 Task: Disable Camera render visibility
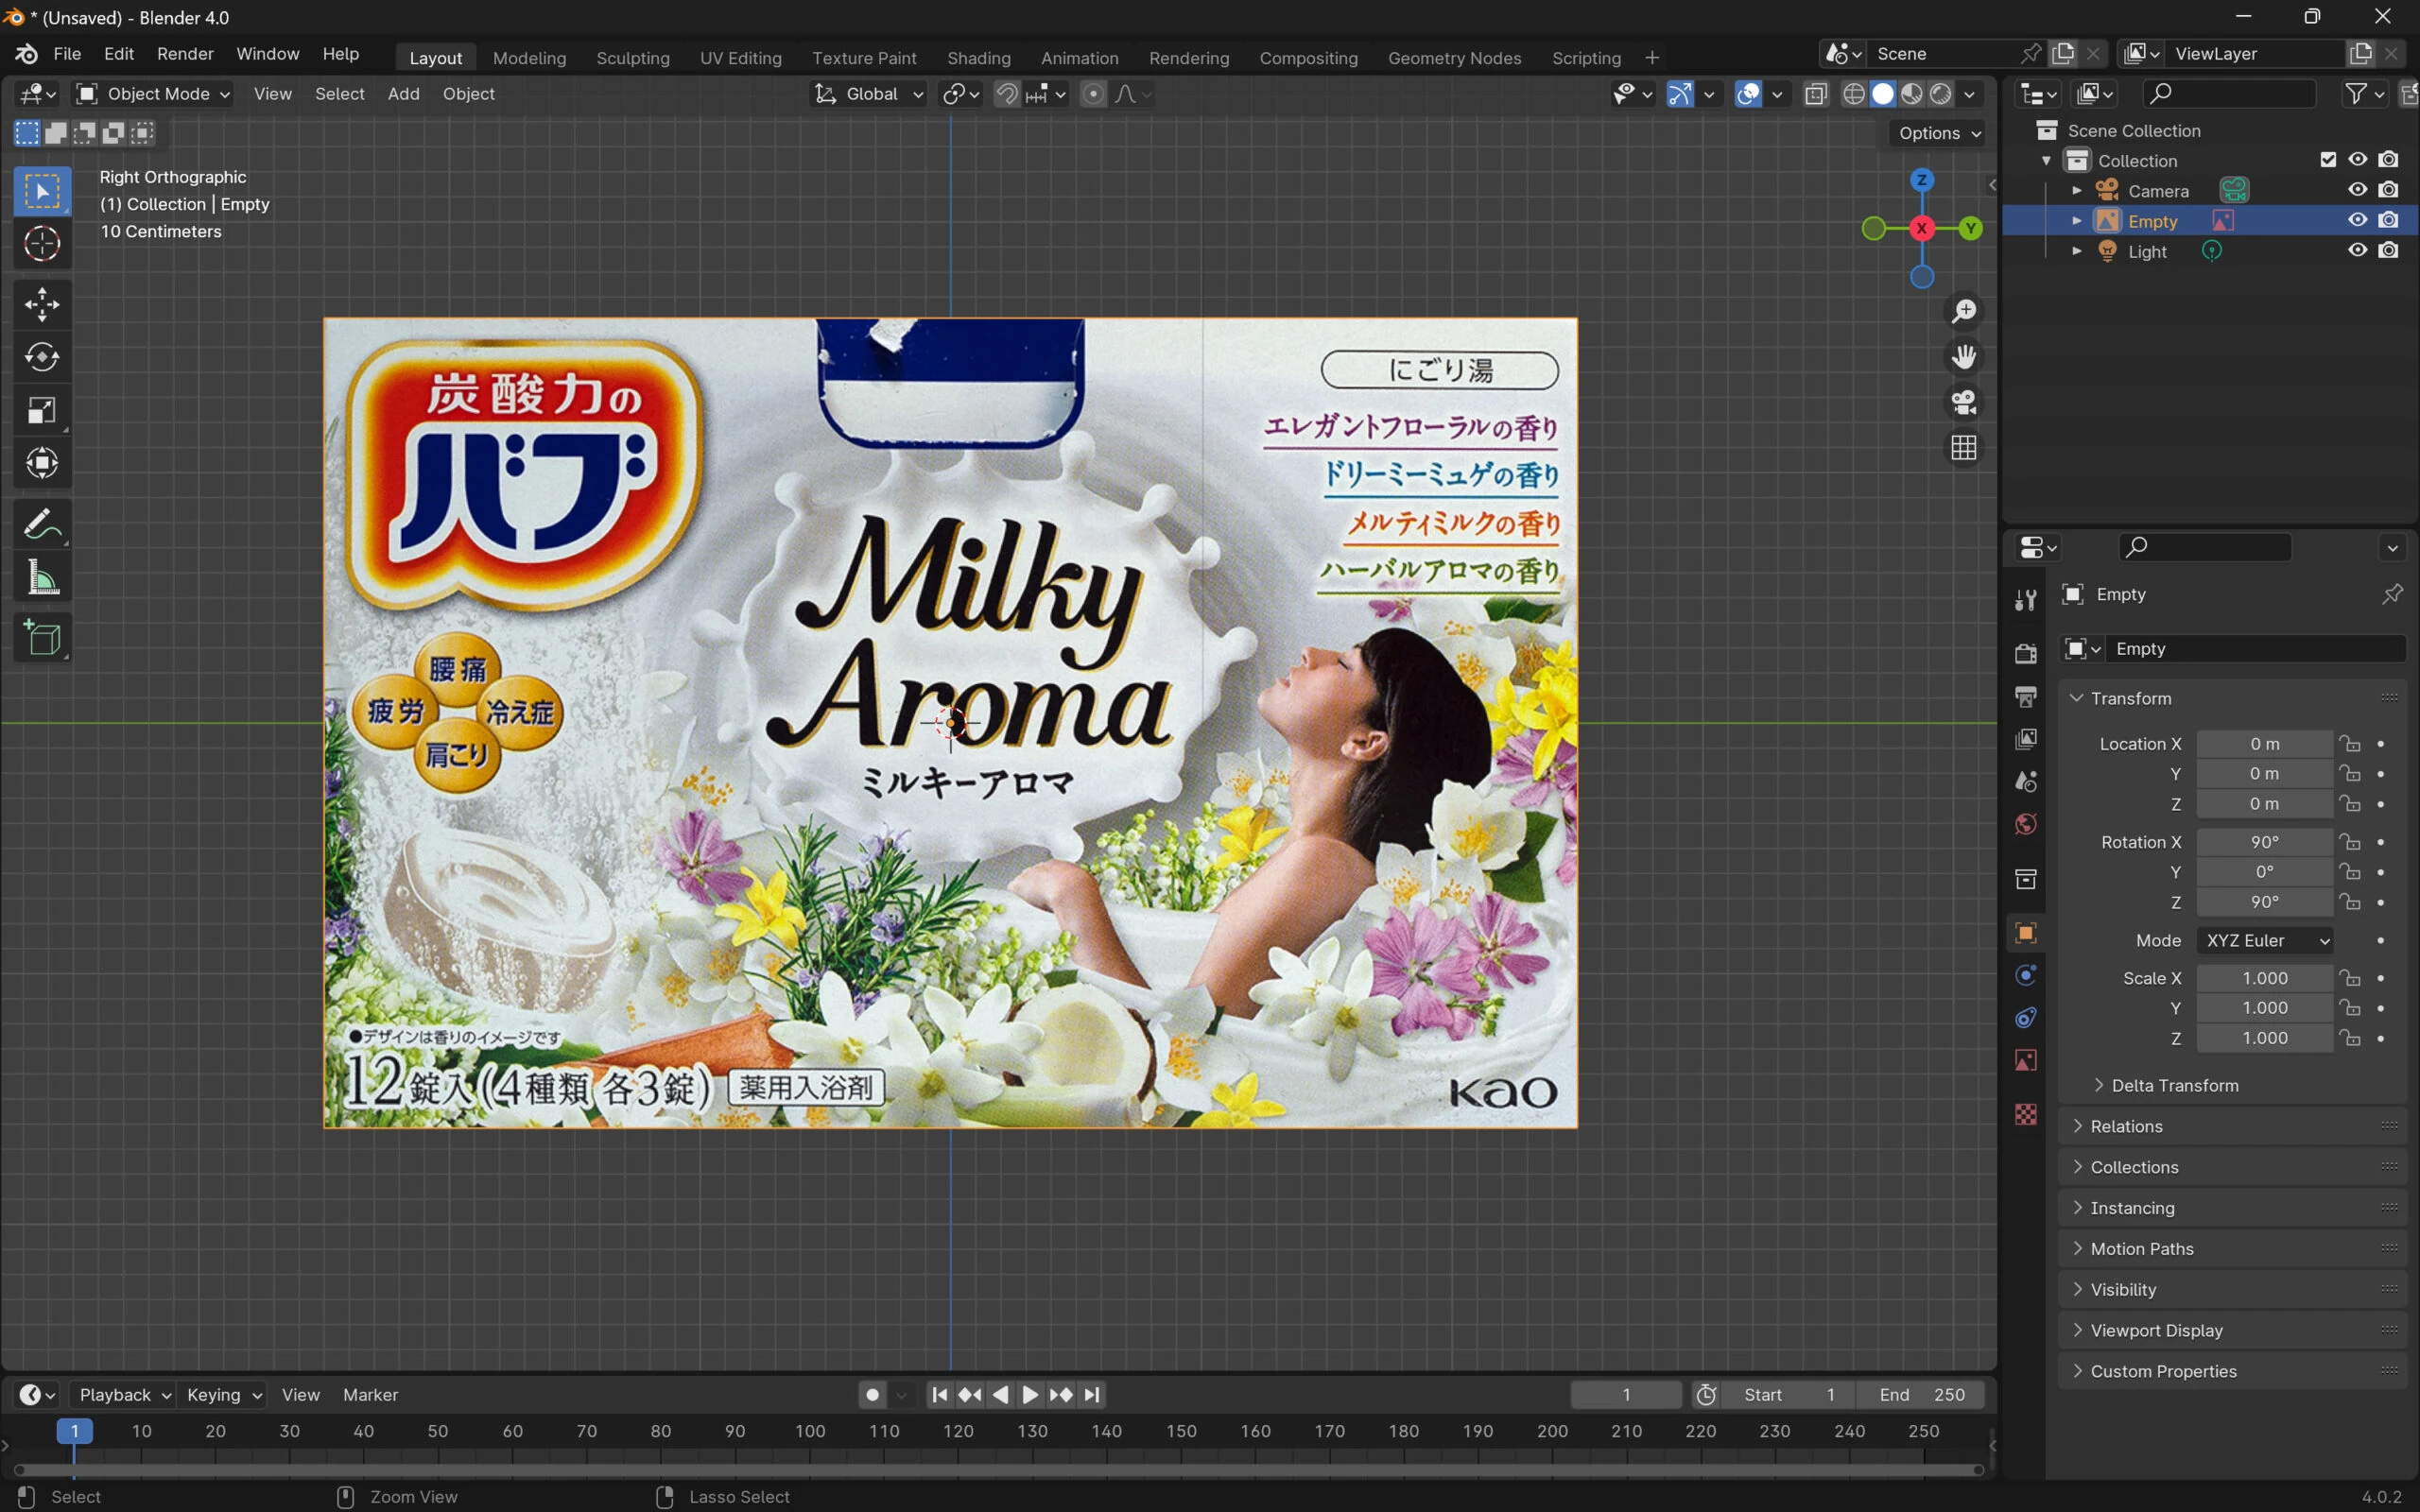(2388, 190)
